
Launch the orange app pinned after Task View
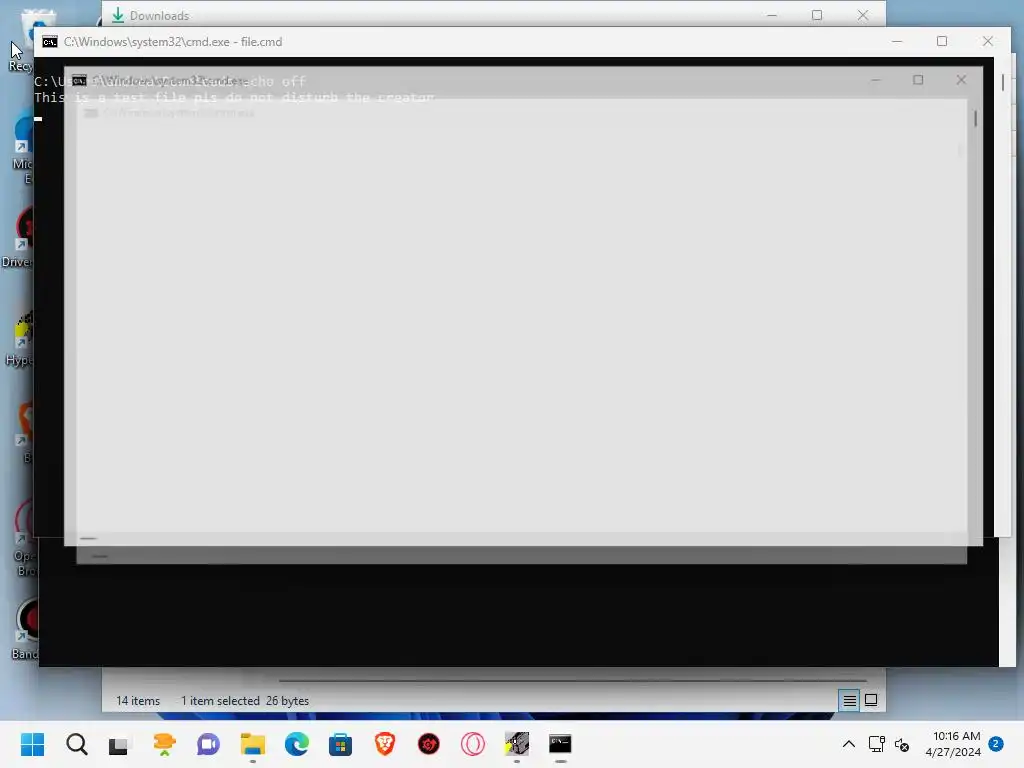click(x=164, y=744)
